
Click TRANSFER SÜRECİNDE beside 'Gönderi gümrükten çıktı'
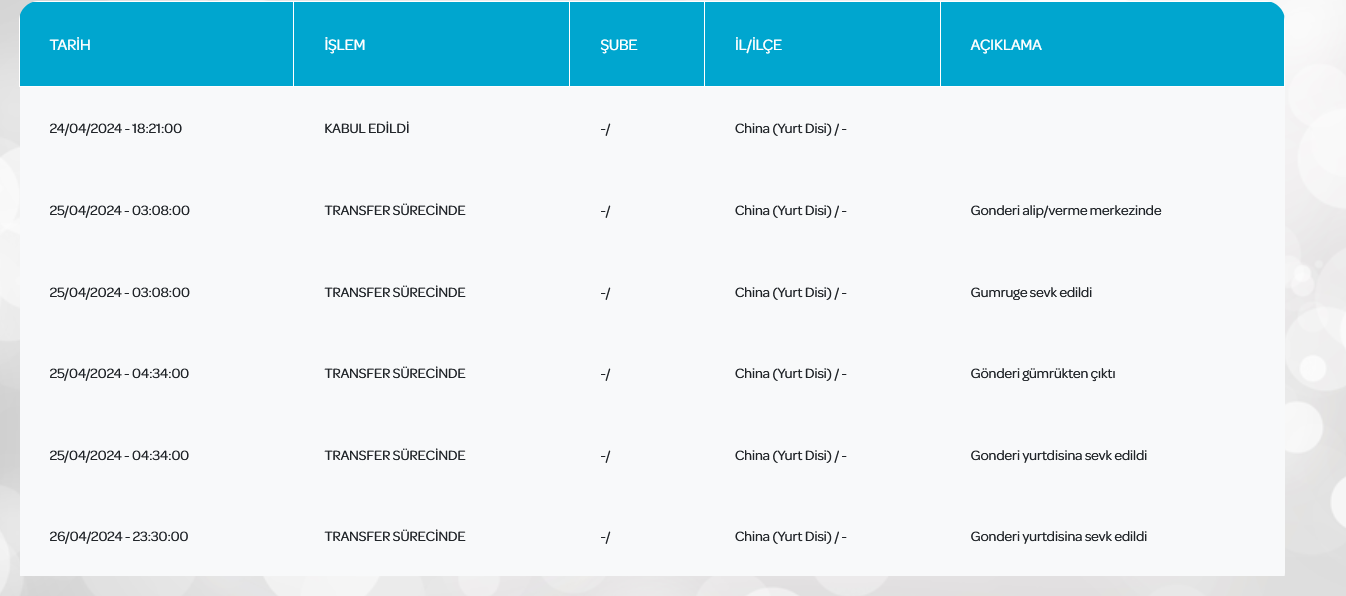[395, 374]
